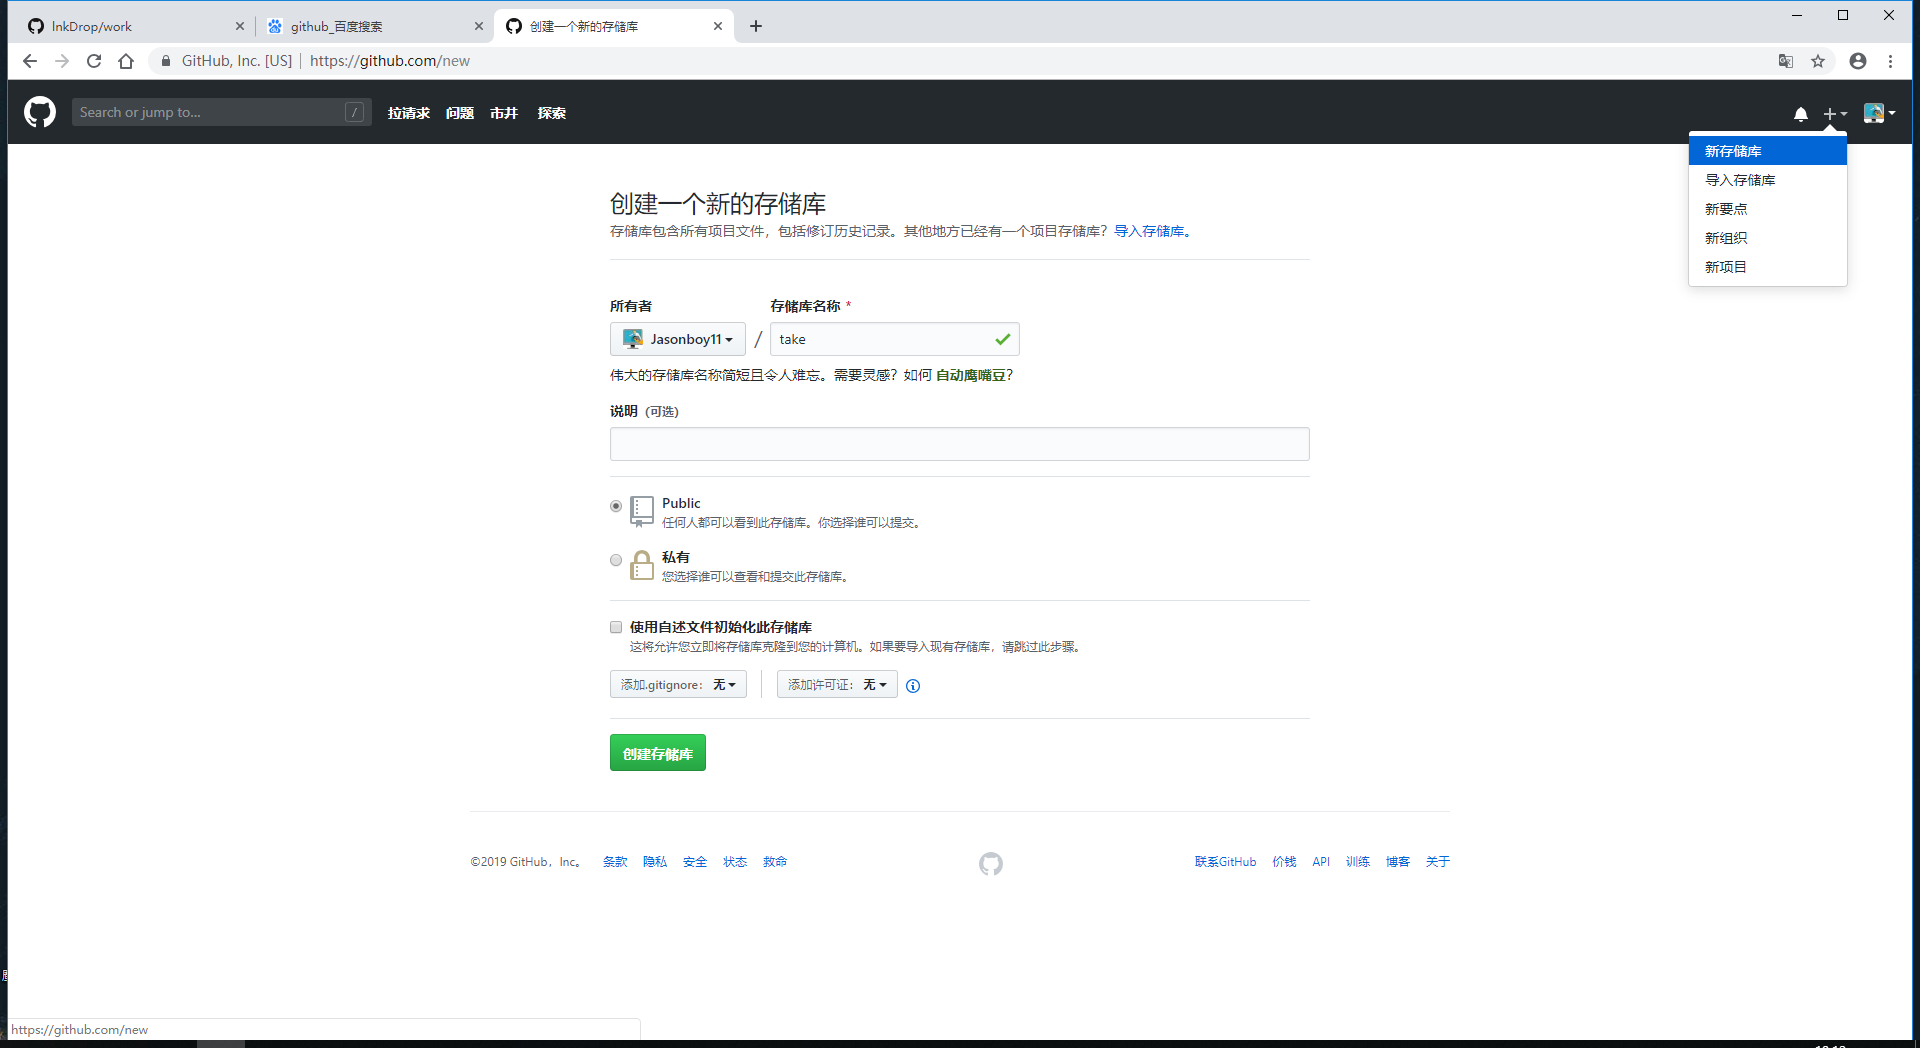The image size is (1920, 1048).
Task: Open the 添加许可证 license dropdown
Action: coord(837,685)
